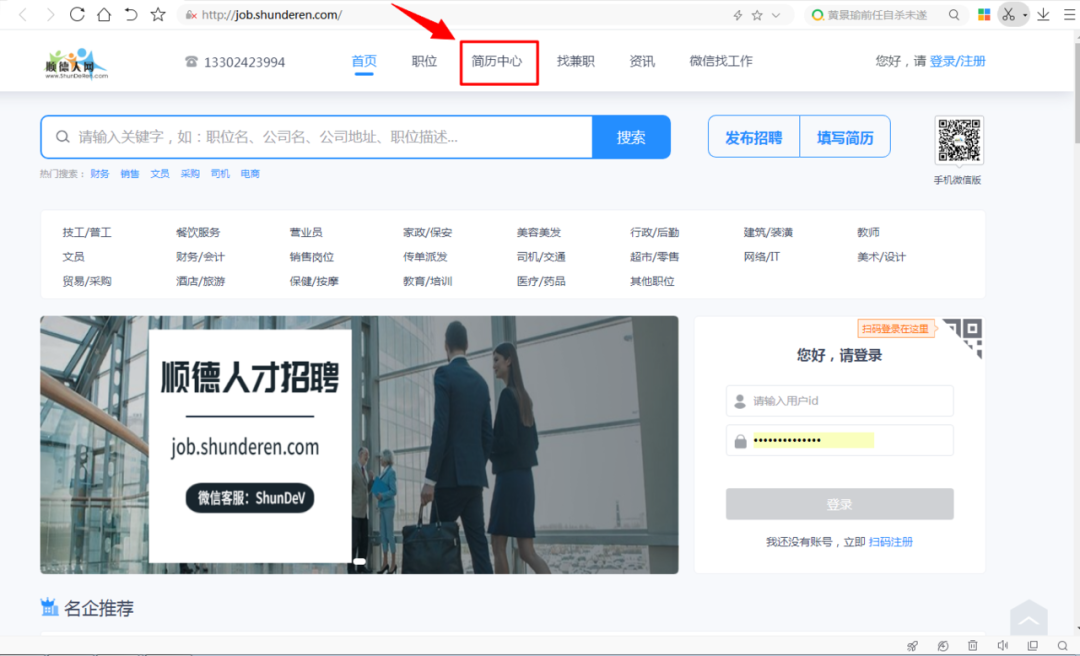The image size is (1080, 656).
Task: Select job category 家政/保安
Action: pyautogui.click(x=428, y=232)
